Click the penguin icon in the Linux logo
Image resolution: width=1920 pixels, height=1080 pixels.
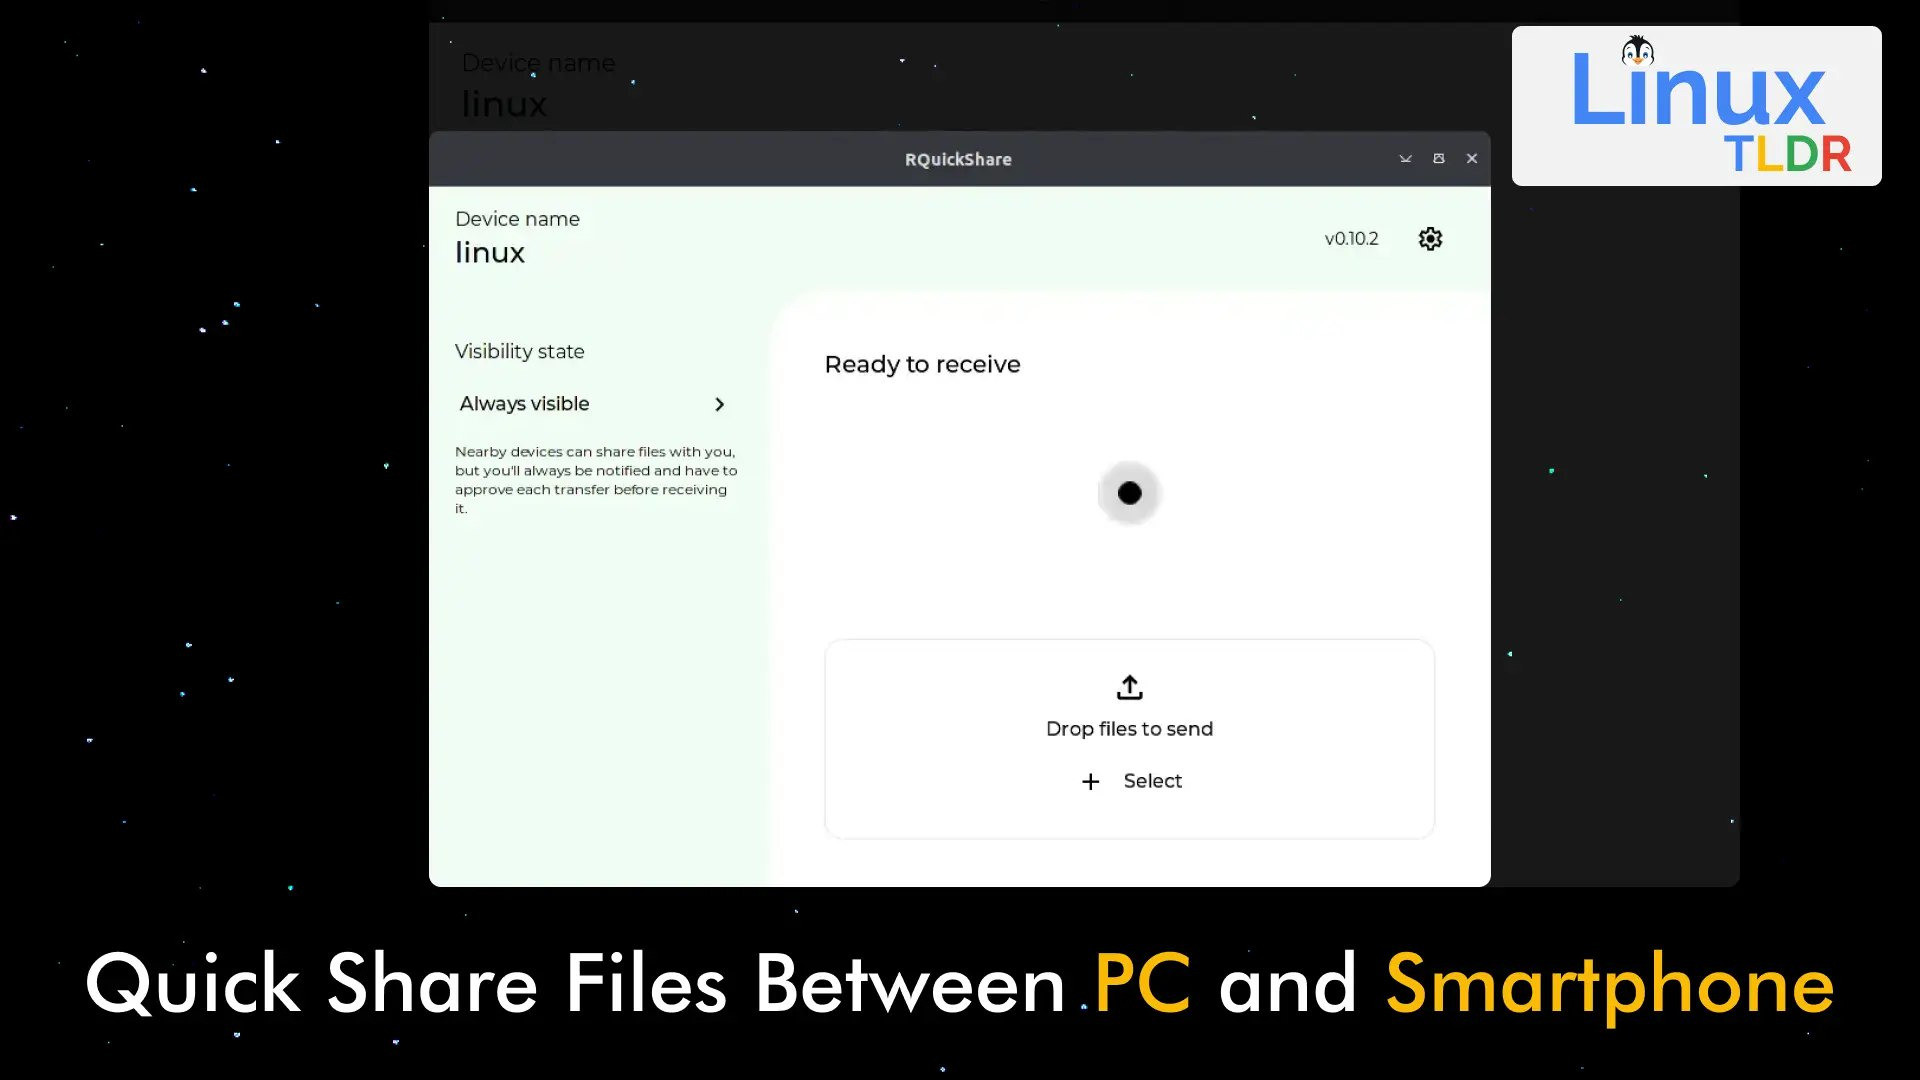(1637, 51)
